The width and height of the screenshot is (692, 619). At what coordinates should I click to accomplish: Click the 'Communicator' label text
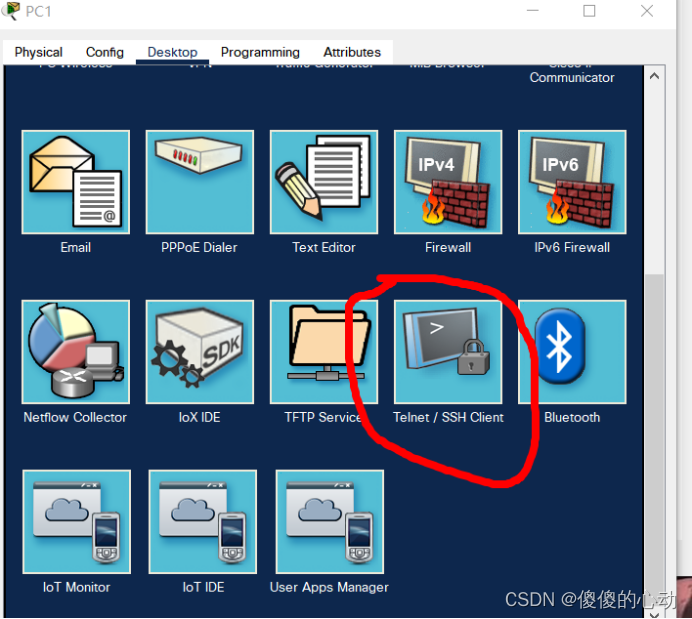click(572, 78)
